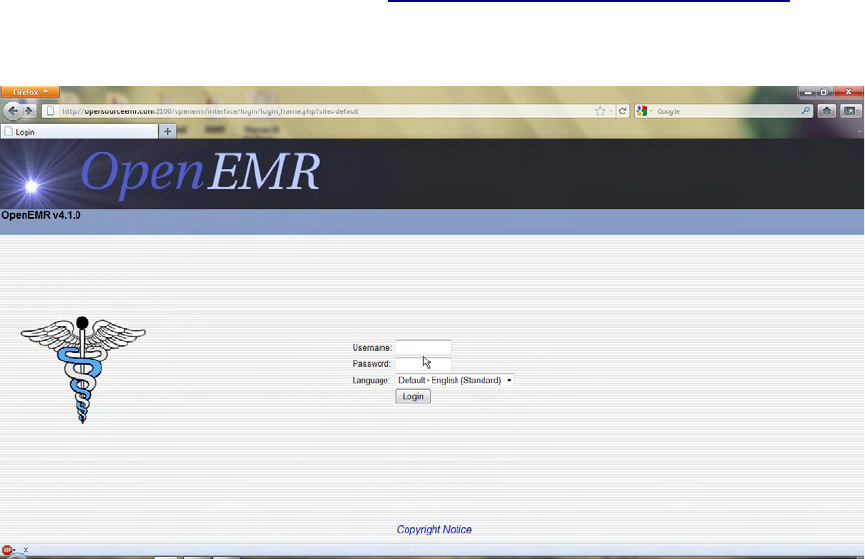Click the OpenEMR logo banner
865x559 pixels.
click(200, 173)
